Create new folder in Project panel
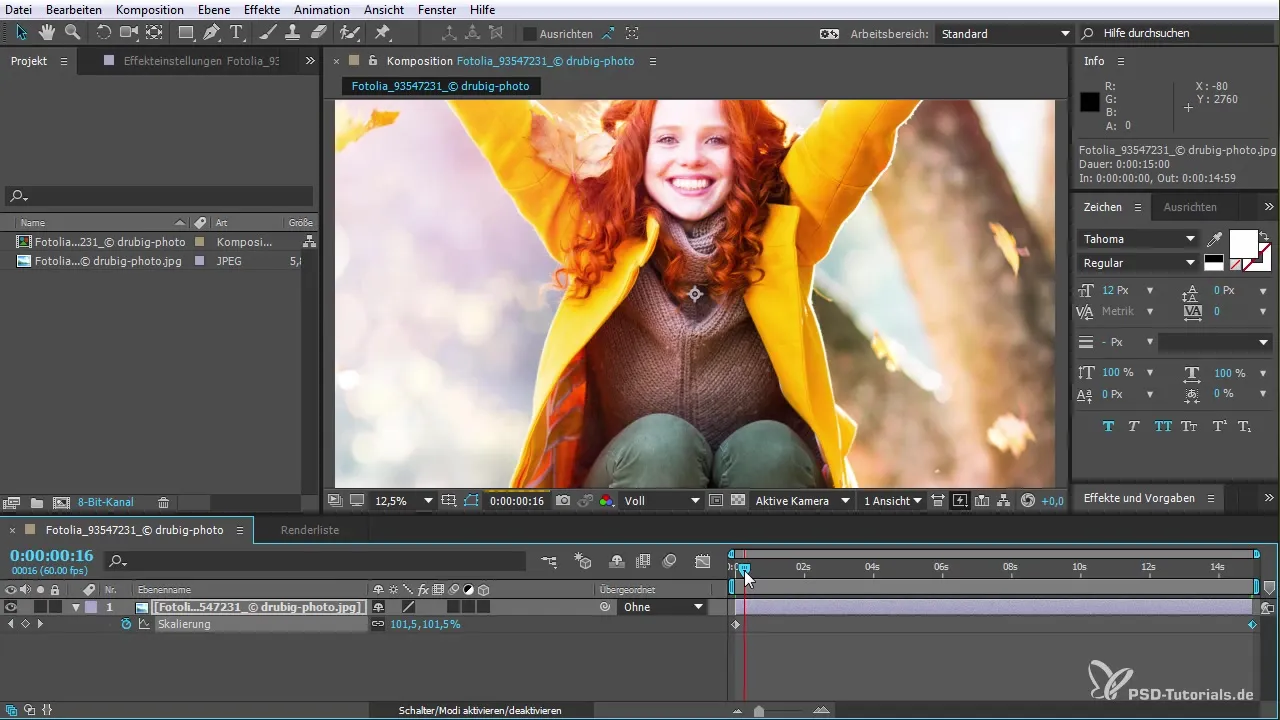 coord(37,502)
